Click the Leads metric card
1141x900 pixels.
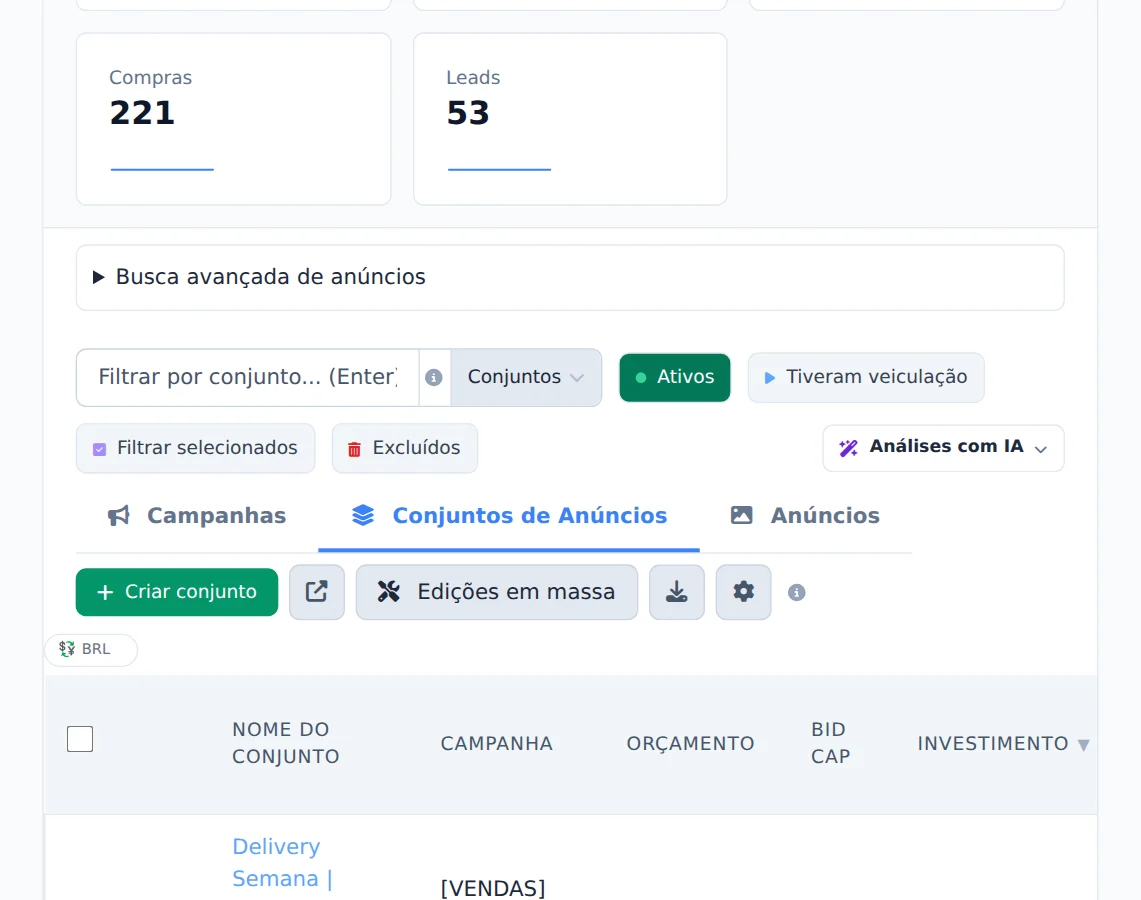(570, 119)
